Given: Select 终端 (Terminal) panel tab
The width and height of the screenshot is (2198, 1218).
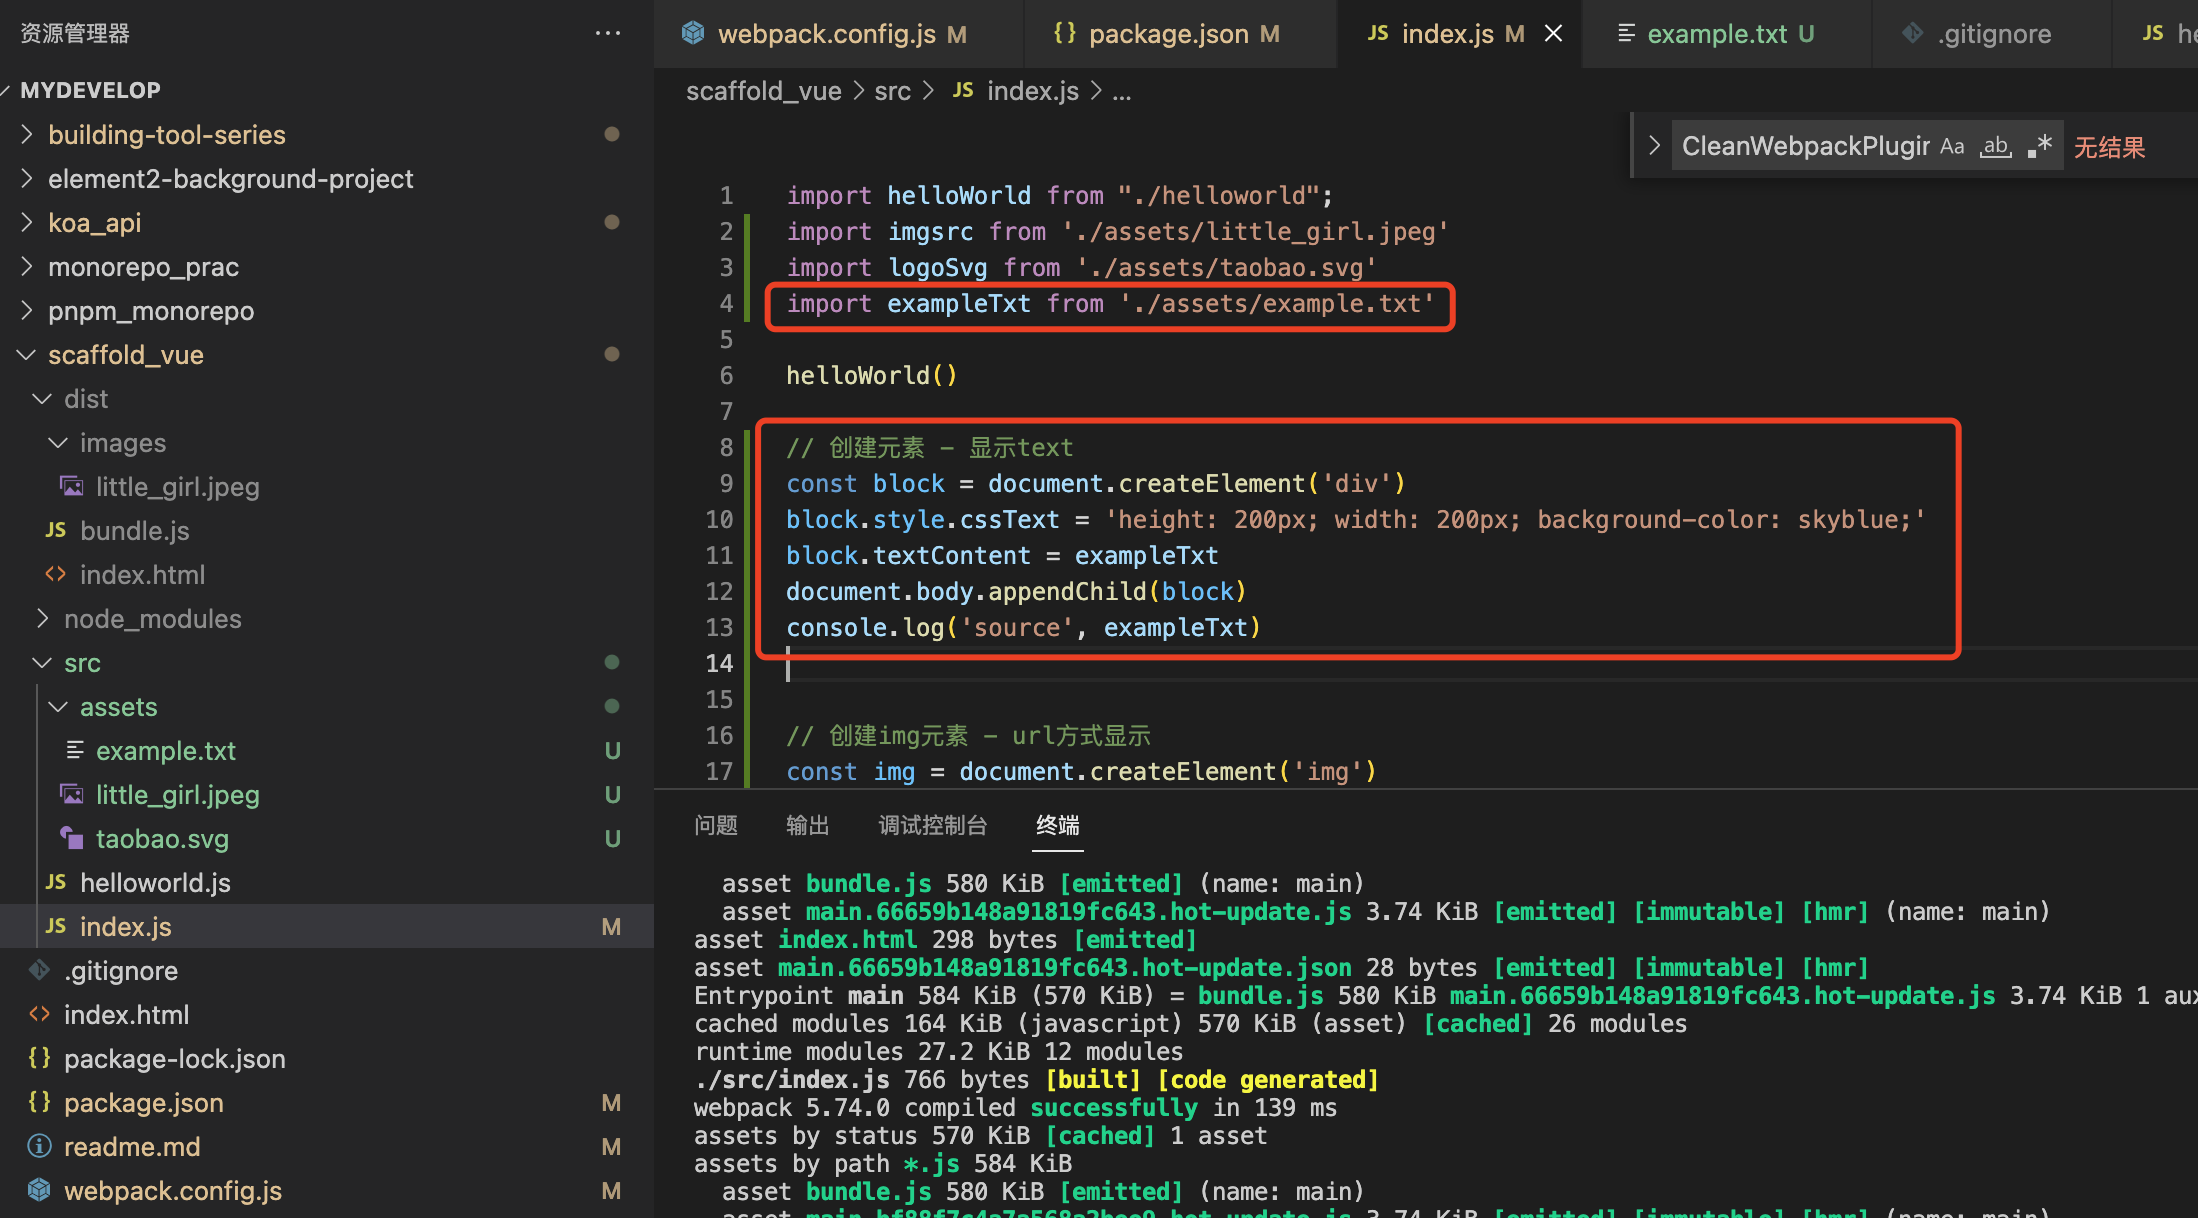Looking at the screenshot, I should click(x=1058, y=825).
